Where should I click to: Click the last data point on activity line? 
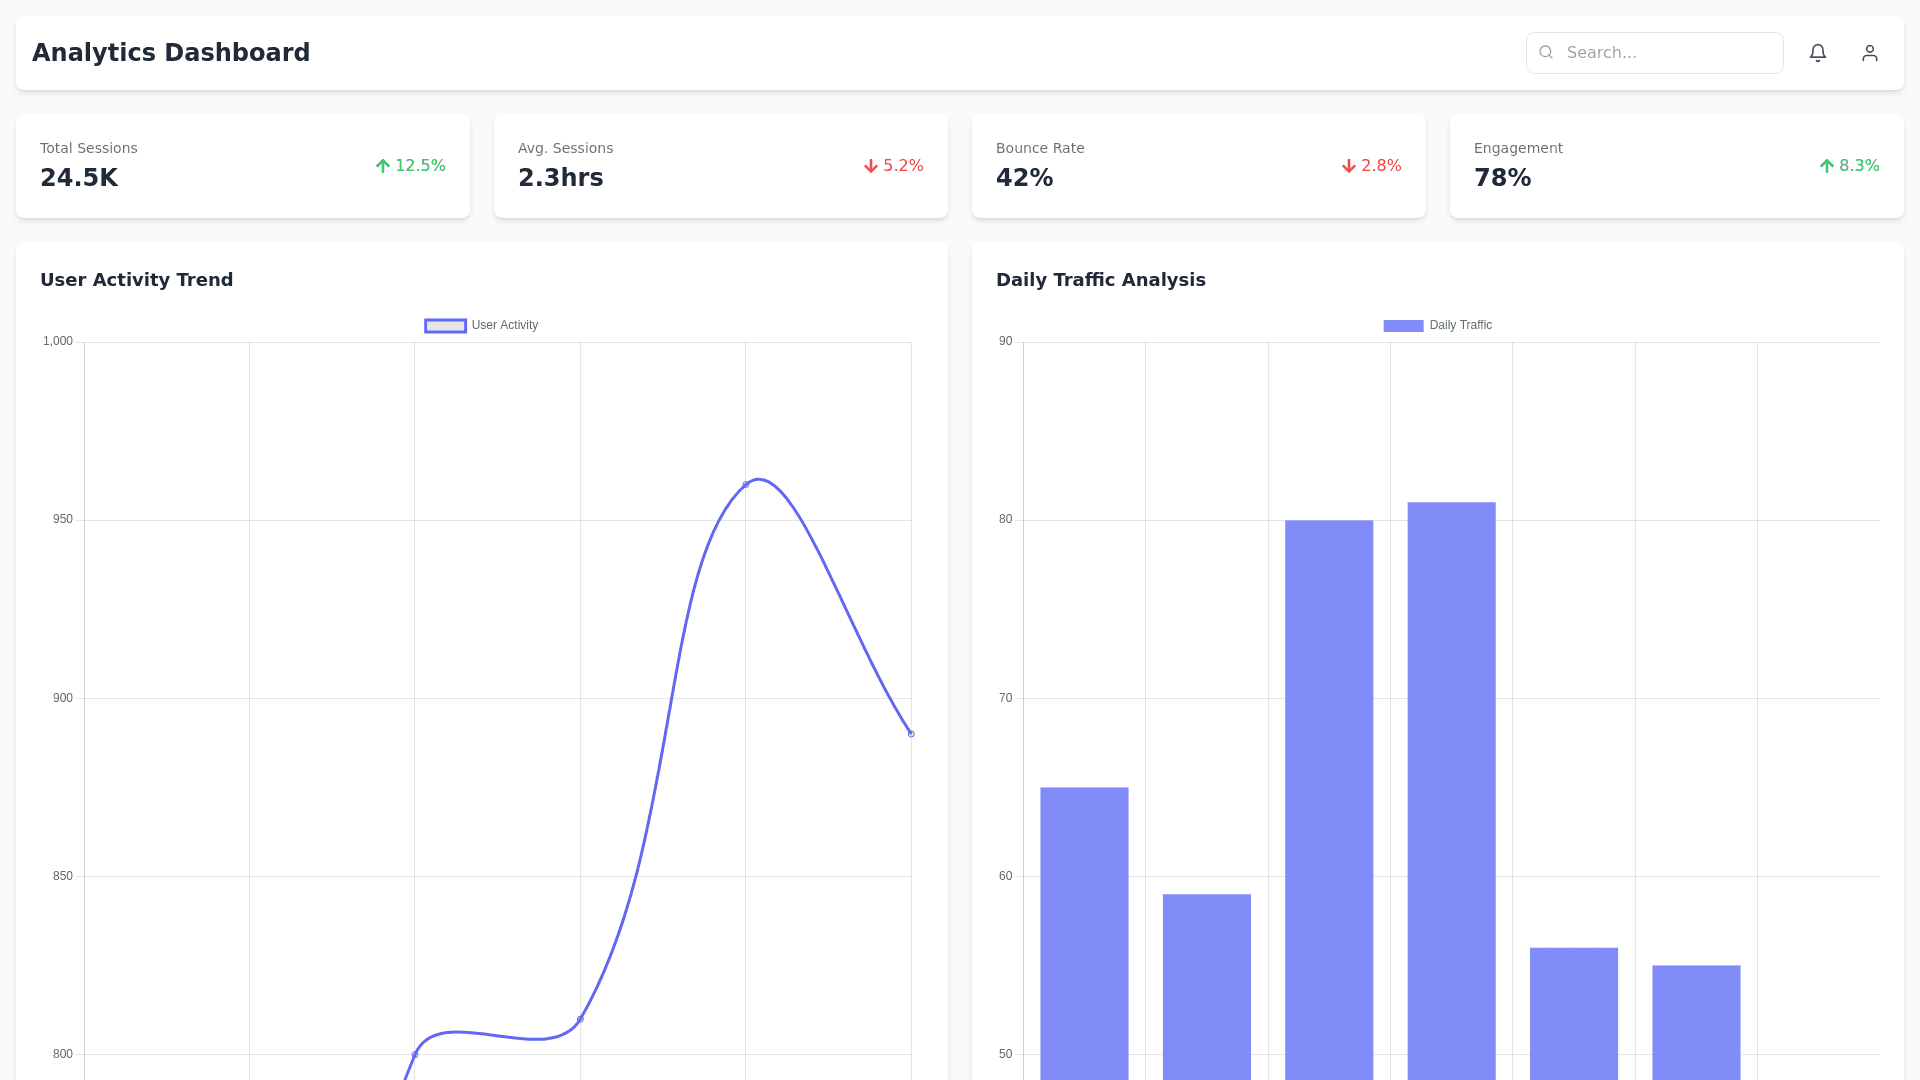[911, 734]
